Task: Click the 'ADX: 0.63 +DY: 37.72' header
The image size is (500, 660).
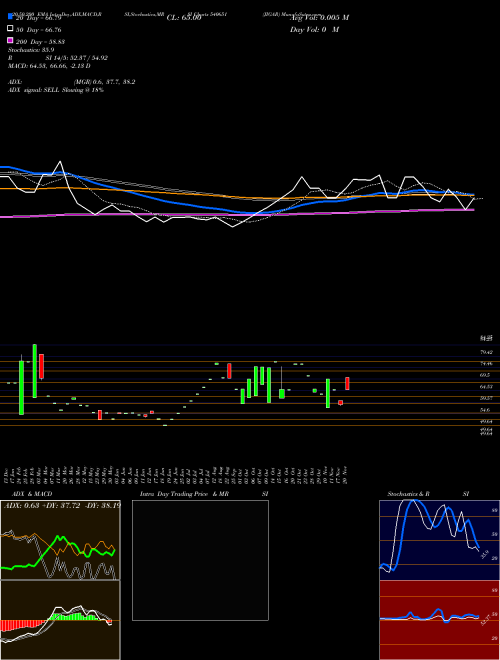Action: pyautogui.click(x=43, y=505)
